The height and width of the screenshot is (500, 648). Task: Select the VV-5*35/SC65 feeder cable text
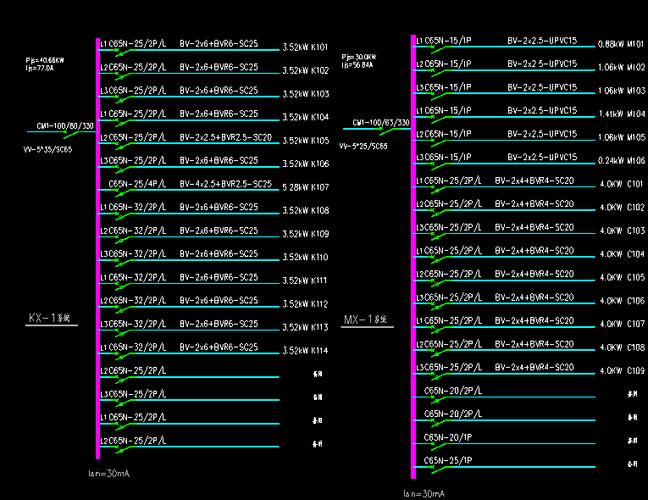pyautogui.click(x=49, y=148)
